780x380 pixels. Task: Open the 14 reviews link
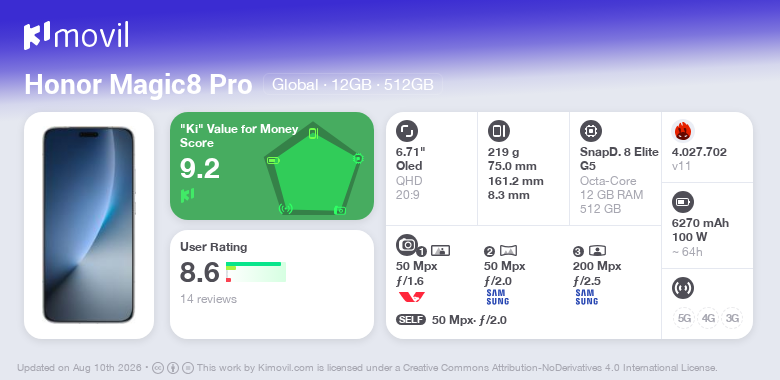(208, 299)
